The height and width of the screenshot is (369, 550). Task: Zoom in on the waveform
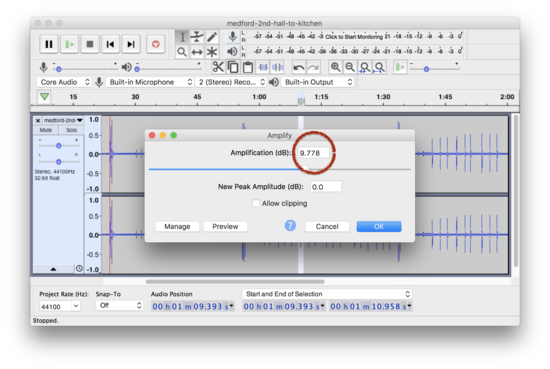[335, 67]
